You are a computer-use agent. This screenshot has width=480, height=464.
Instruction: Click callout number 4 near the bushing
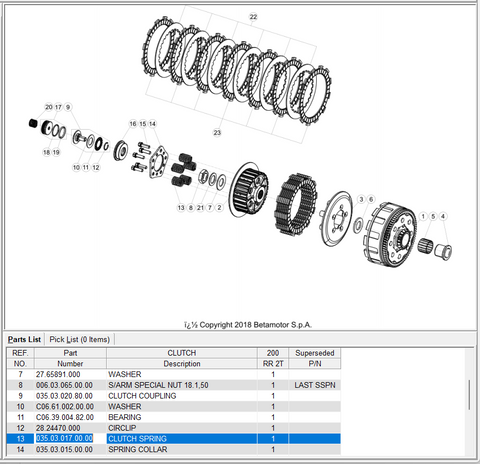pyautogui.click(x=443, y=216)
